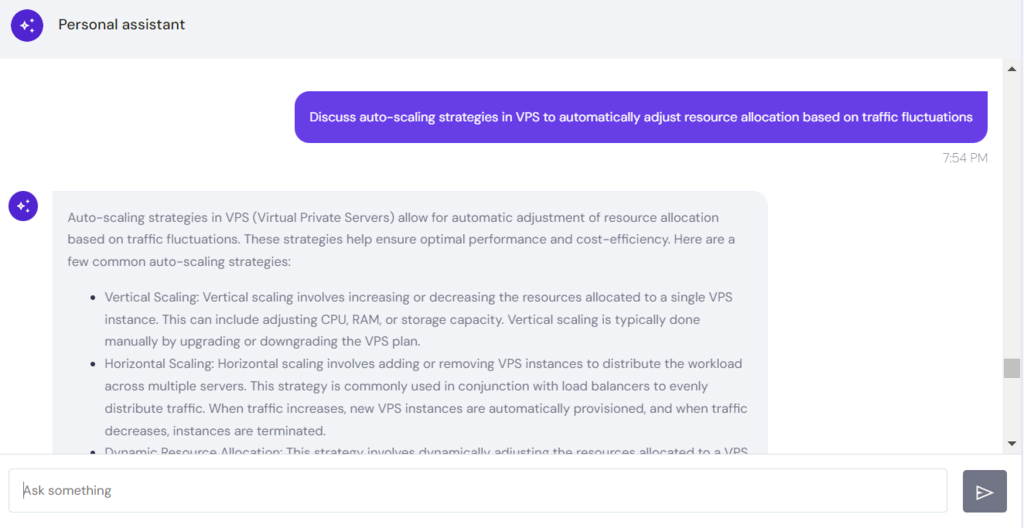Click the chat scrollbar thumb

1012,368
